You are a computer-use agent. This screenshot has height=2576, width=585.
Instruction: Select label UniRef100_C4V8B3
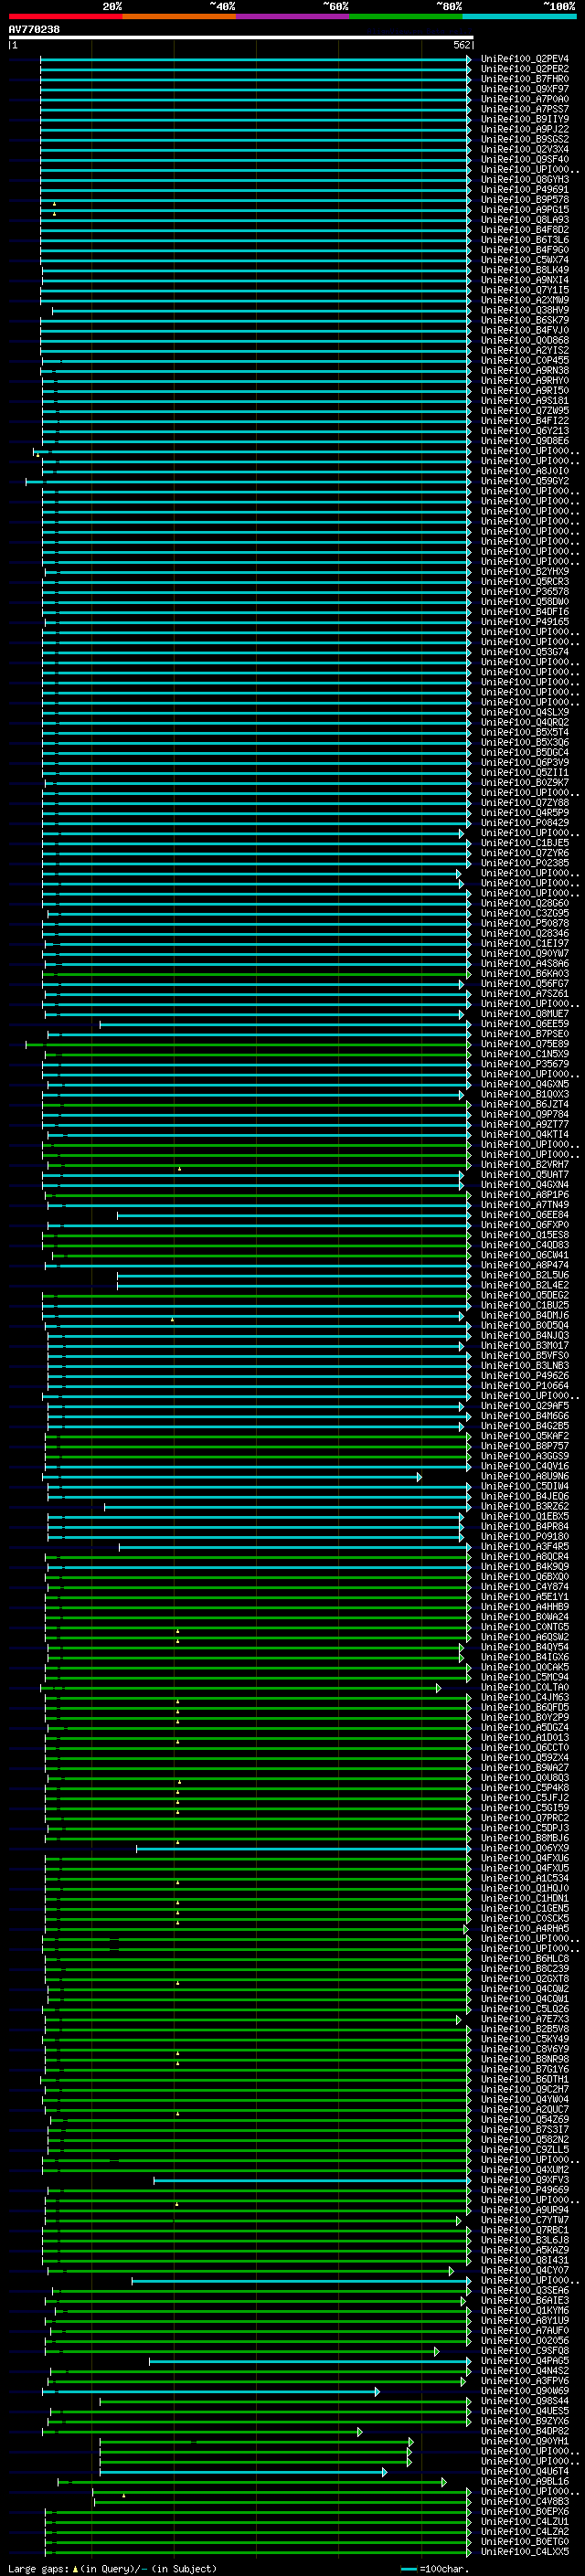coord(525,2502)
